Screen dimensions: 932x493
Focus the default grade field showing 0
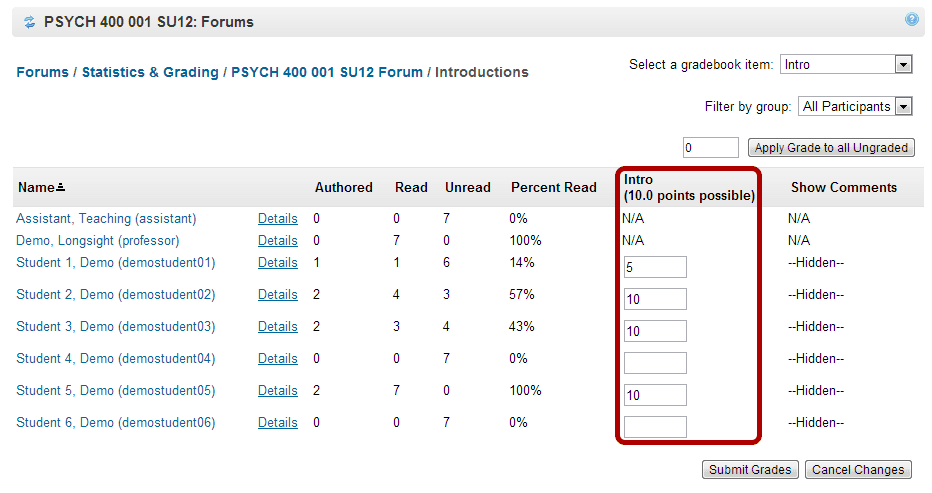[x=710, y=147]
